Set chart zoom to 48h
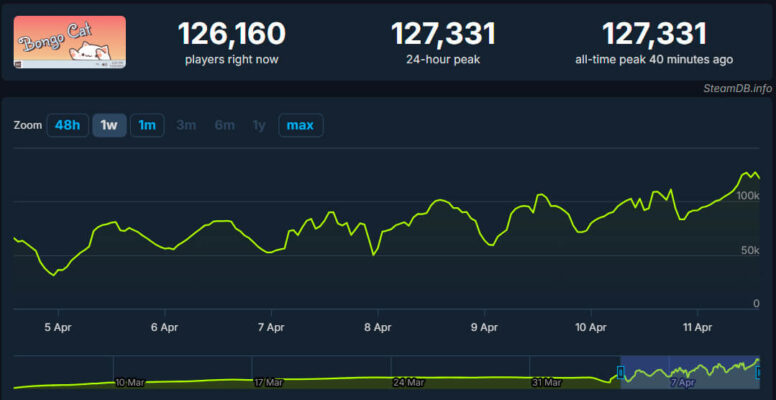The image size is (776, 400). (x=67, y=125)
